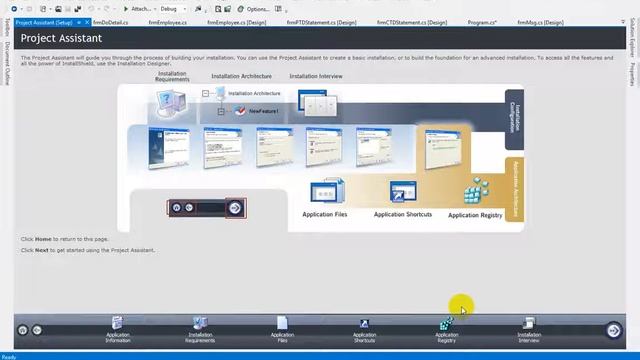Viewport: 640px width, 360px height.
Task: Switch to the frmEmployee.cs [Design] tab
Action: 237,22
